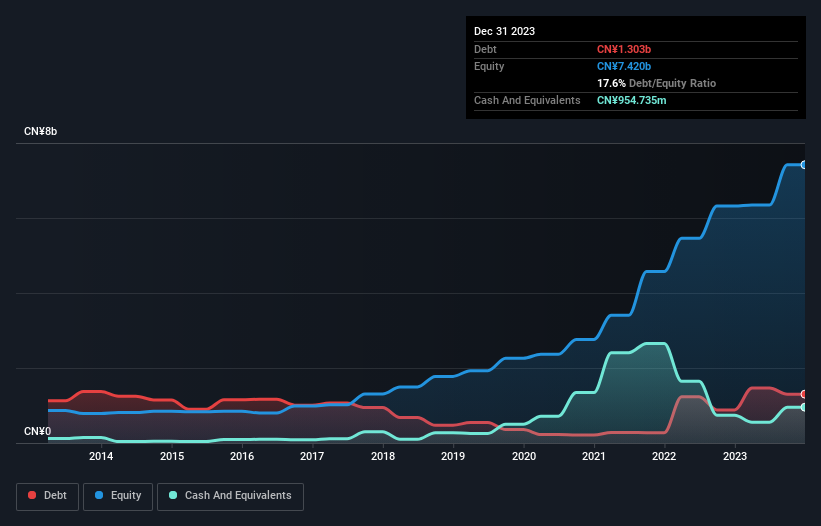Toggle the Equity series legend button
This screenshot has width=821, height=526.
pyautogui.click(x=118, y=496)
